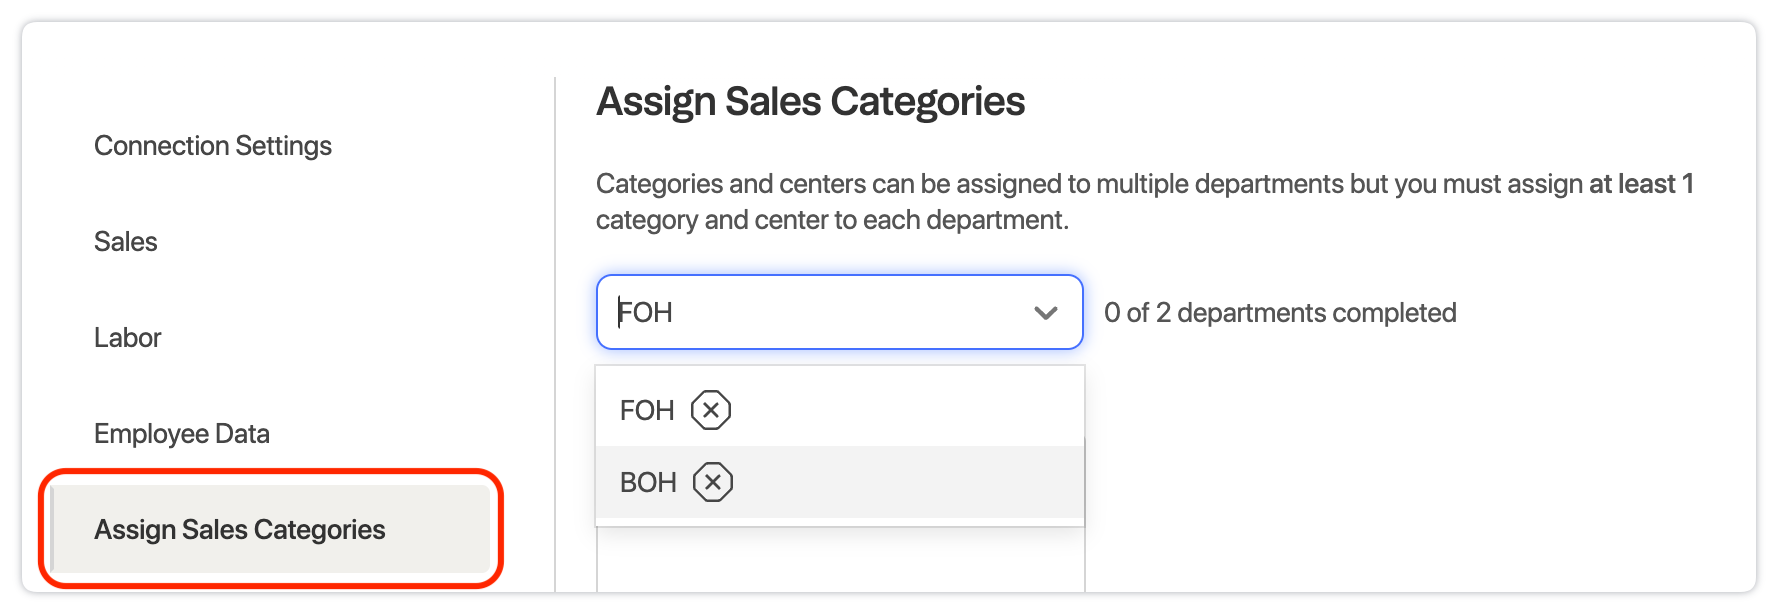Click inside the FOH department combo box
Viewport: 1778px width, 614px height.
(x=840, y=312)
